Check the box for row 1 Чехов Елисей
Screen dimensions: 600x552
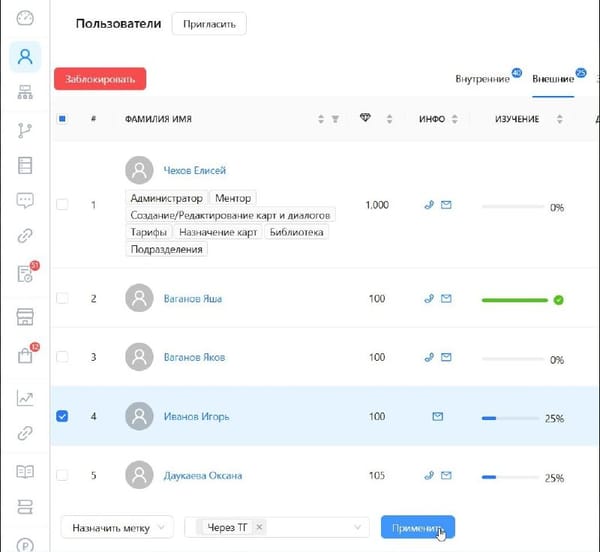click(62, 204)
